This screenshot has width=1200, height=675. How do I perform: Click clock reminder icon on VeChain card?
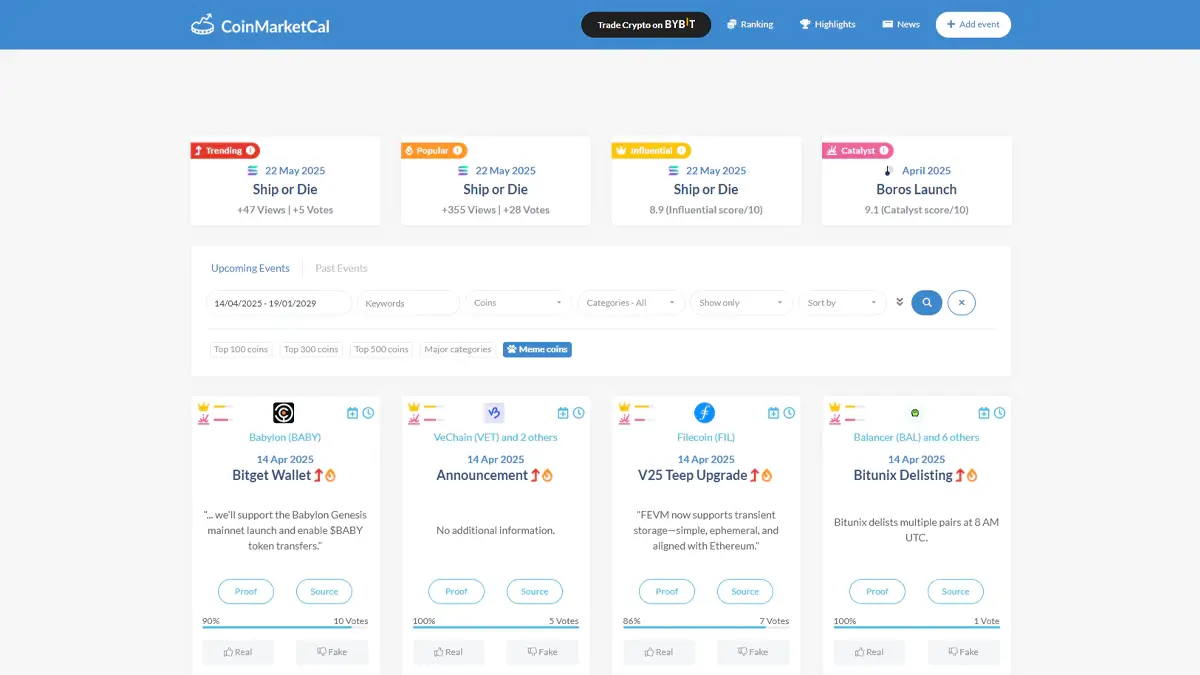[579, 413]
